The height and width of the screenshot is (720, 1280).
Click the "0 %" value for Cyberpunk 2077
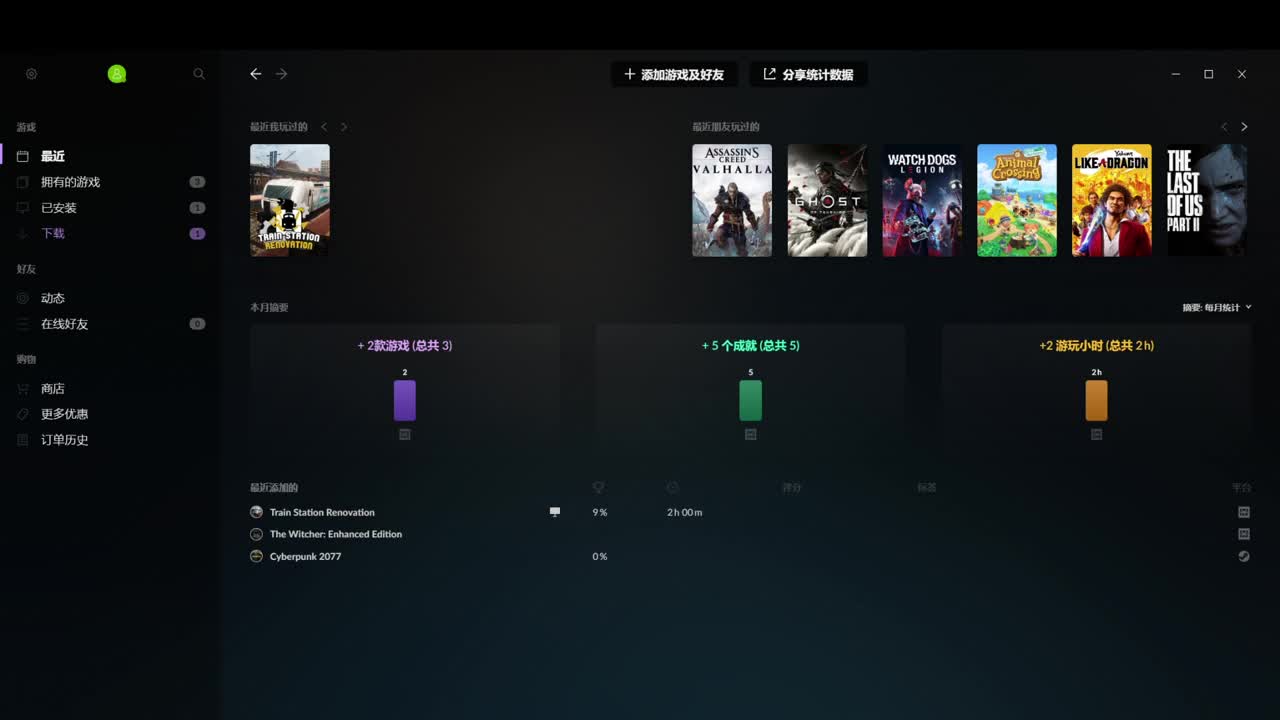click(600, 556)
